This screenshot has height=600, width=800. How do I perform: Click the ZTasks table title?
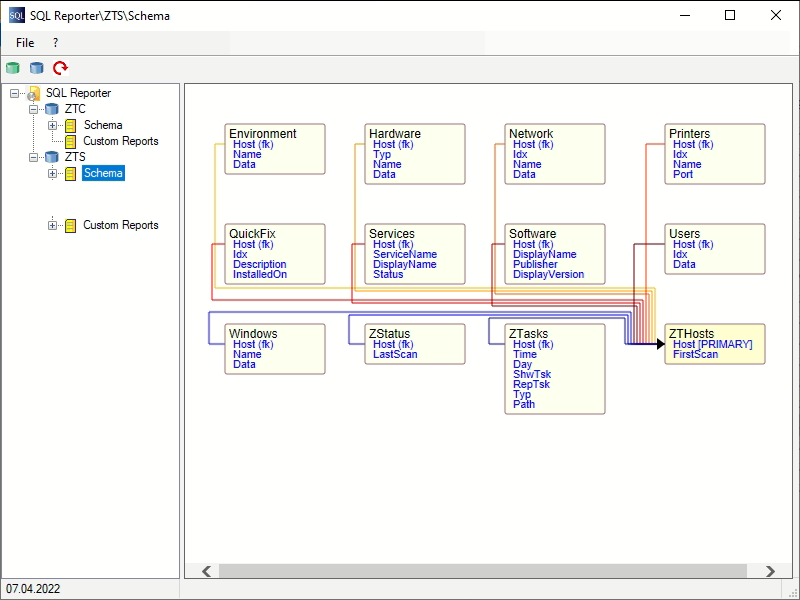tap(528, 334)
